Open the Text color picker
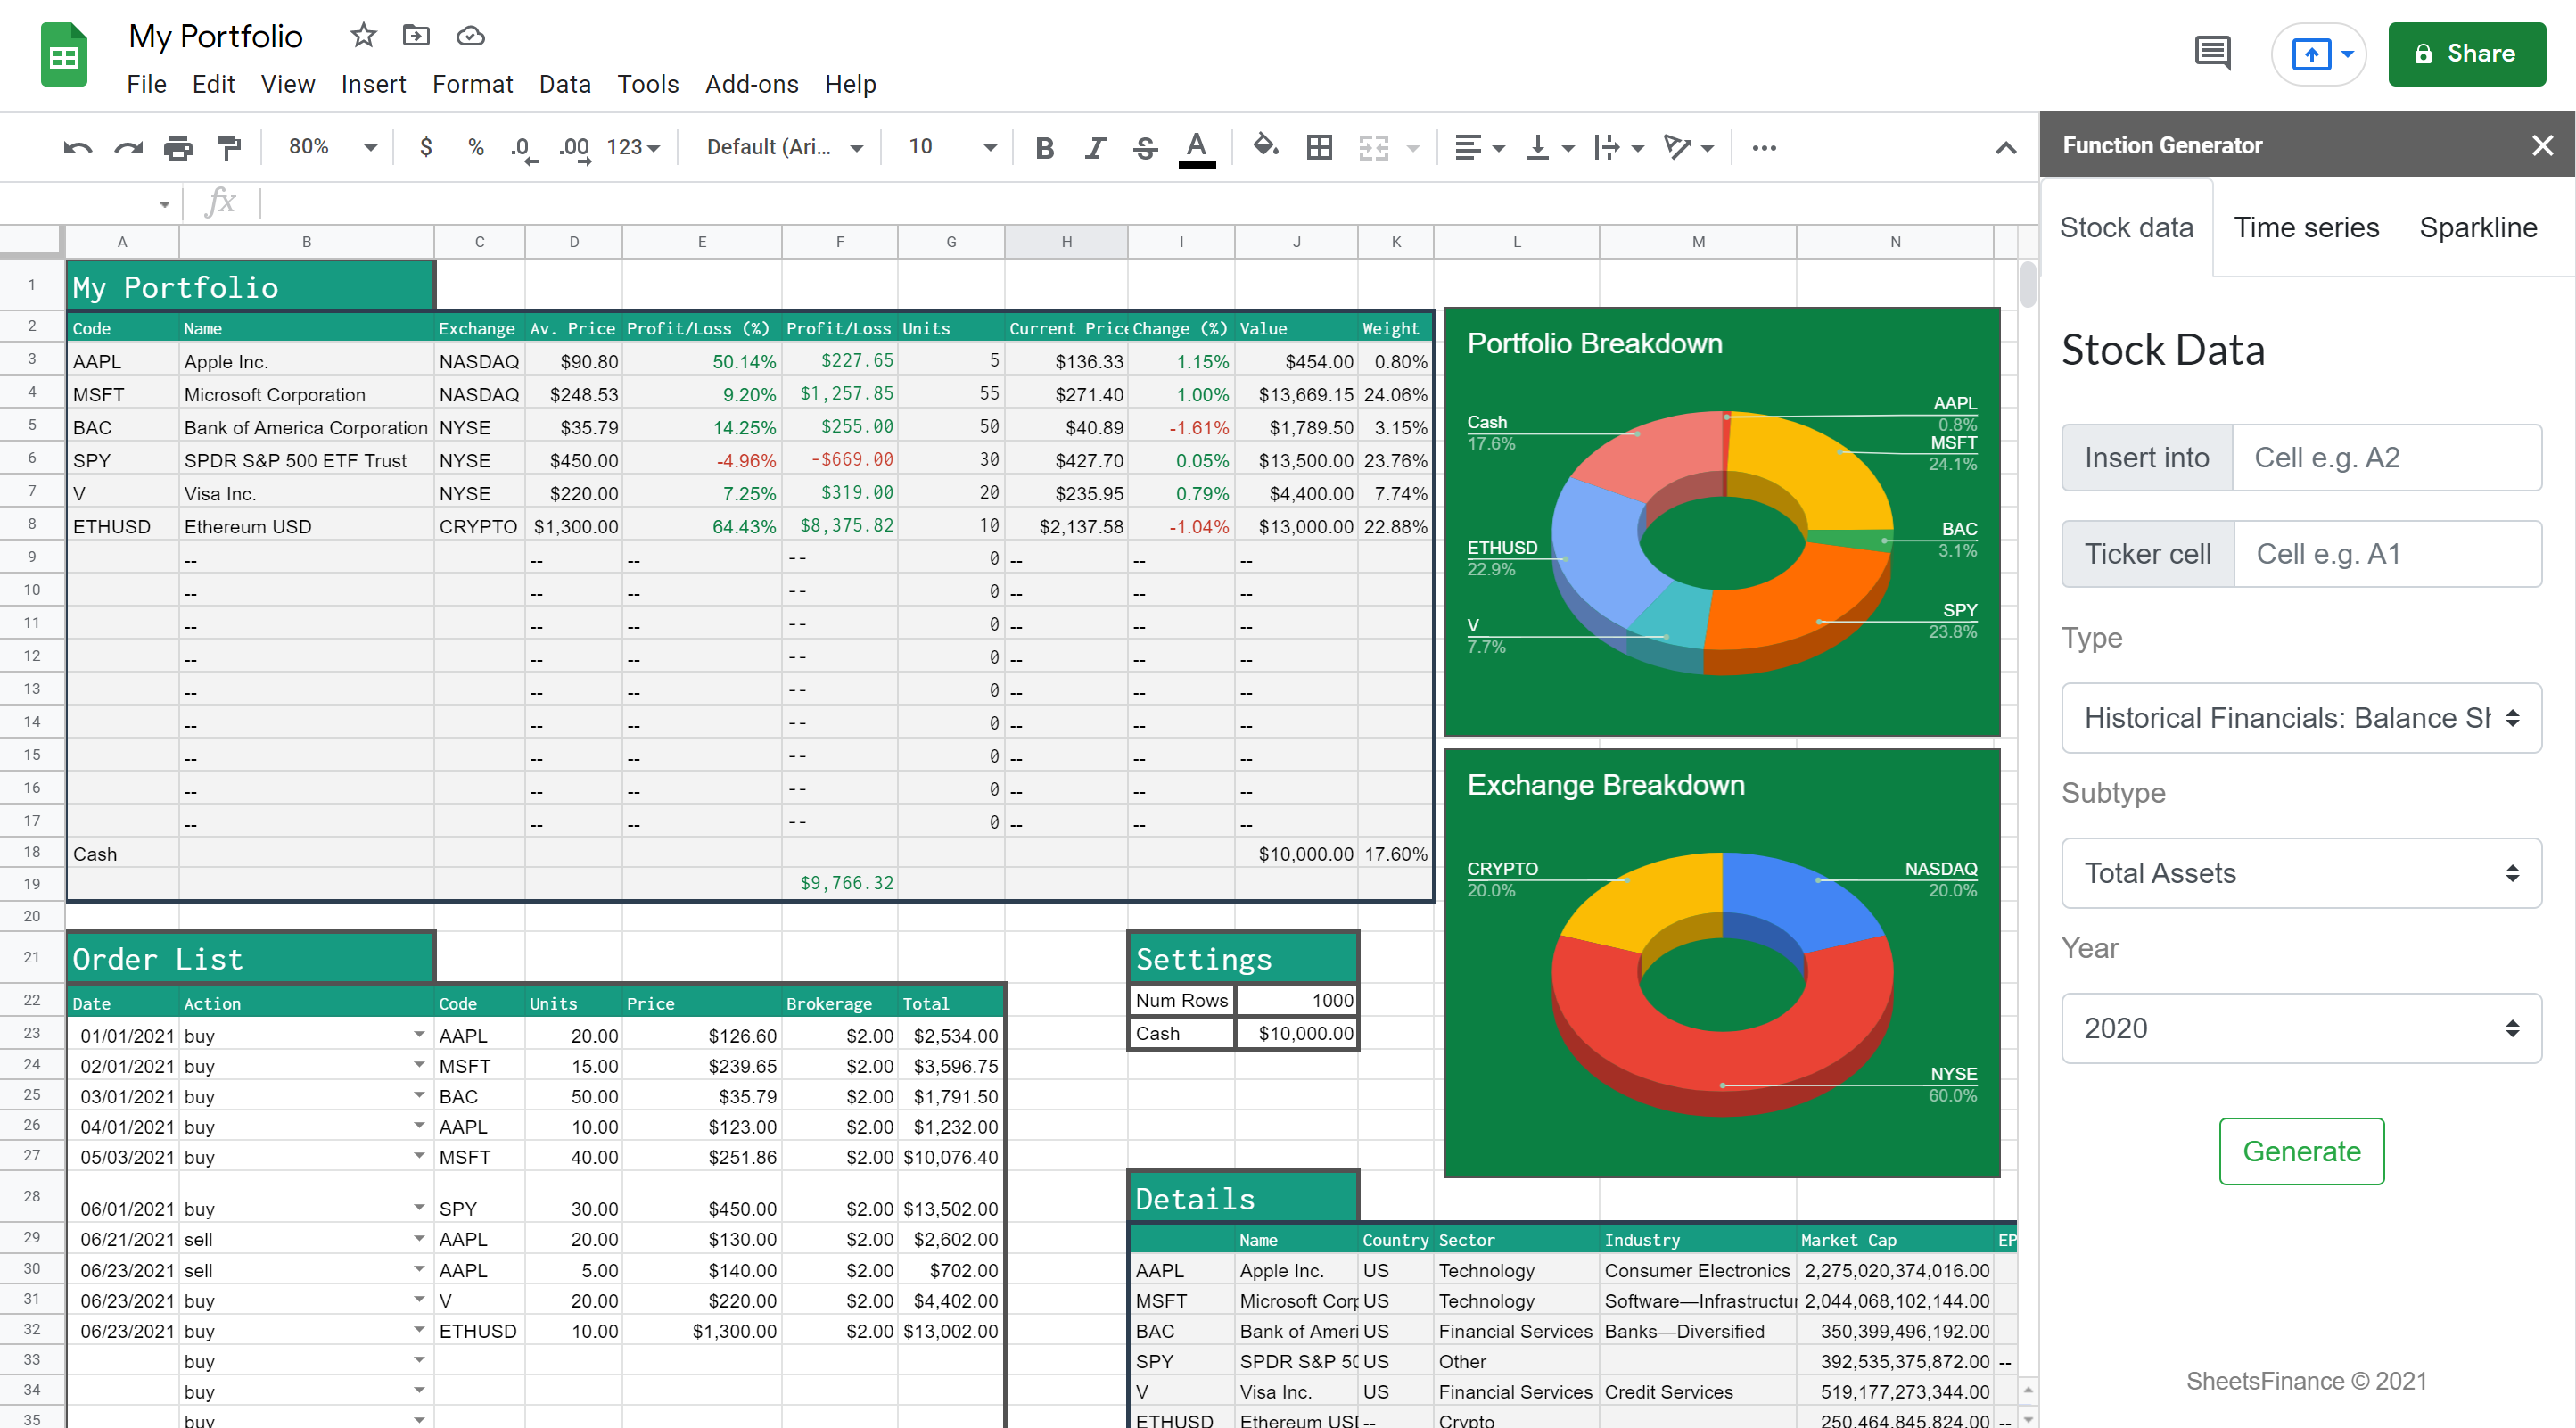The height and width of the screenshot is (1428, 2576). [x=1197, y=148]
